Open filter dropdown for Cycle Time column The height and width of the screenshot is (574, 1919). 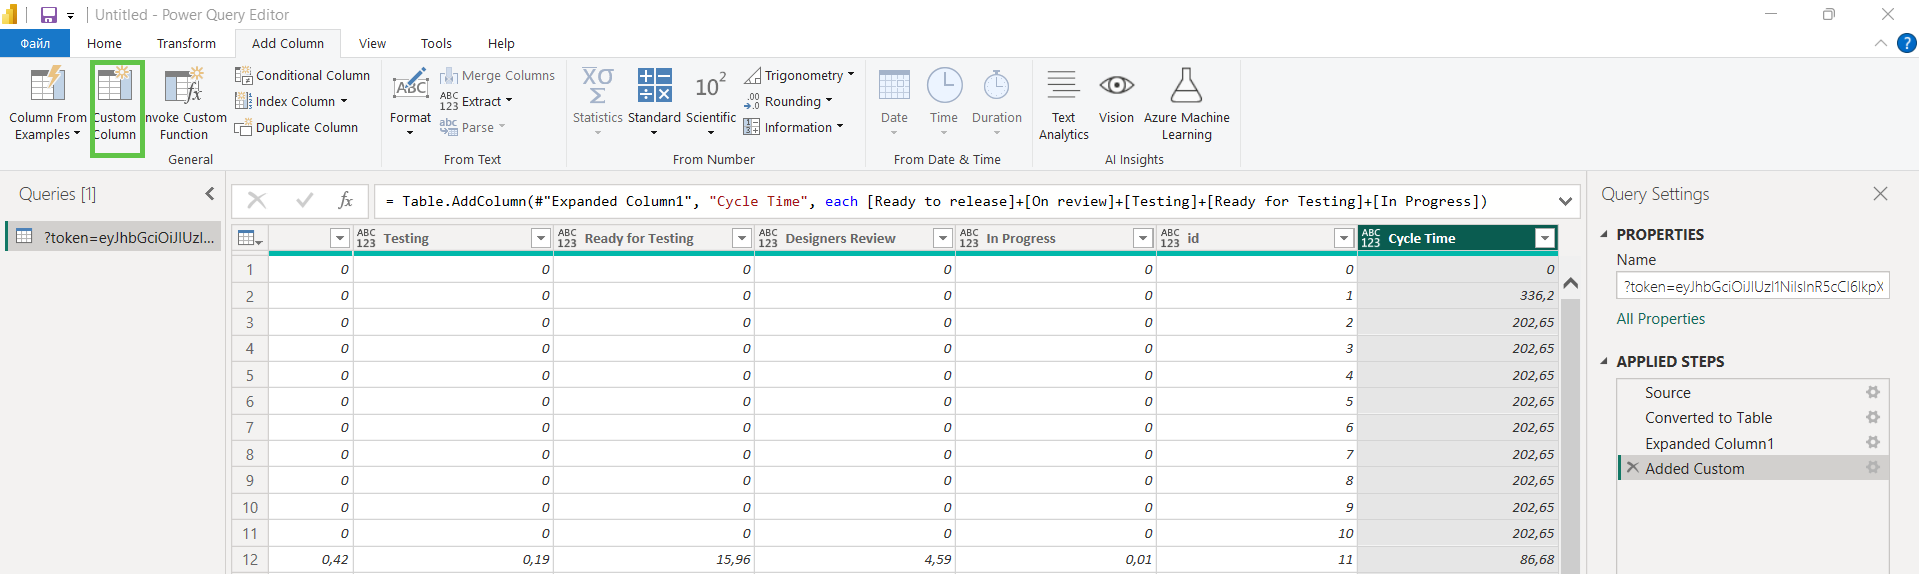[1545, 238]
